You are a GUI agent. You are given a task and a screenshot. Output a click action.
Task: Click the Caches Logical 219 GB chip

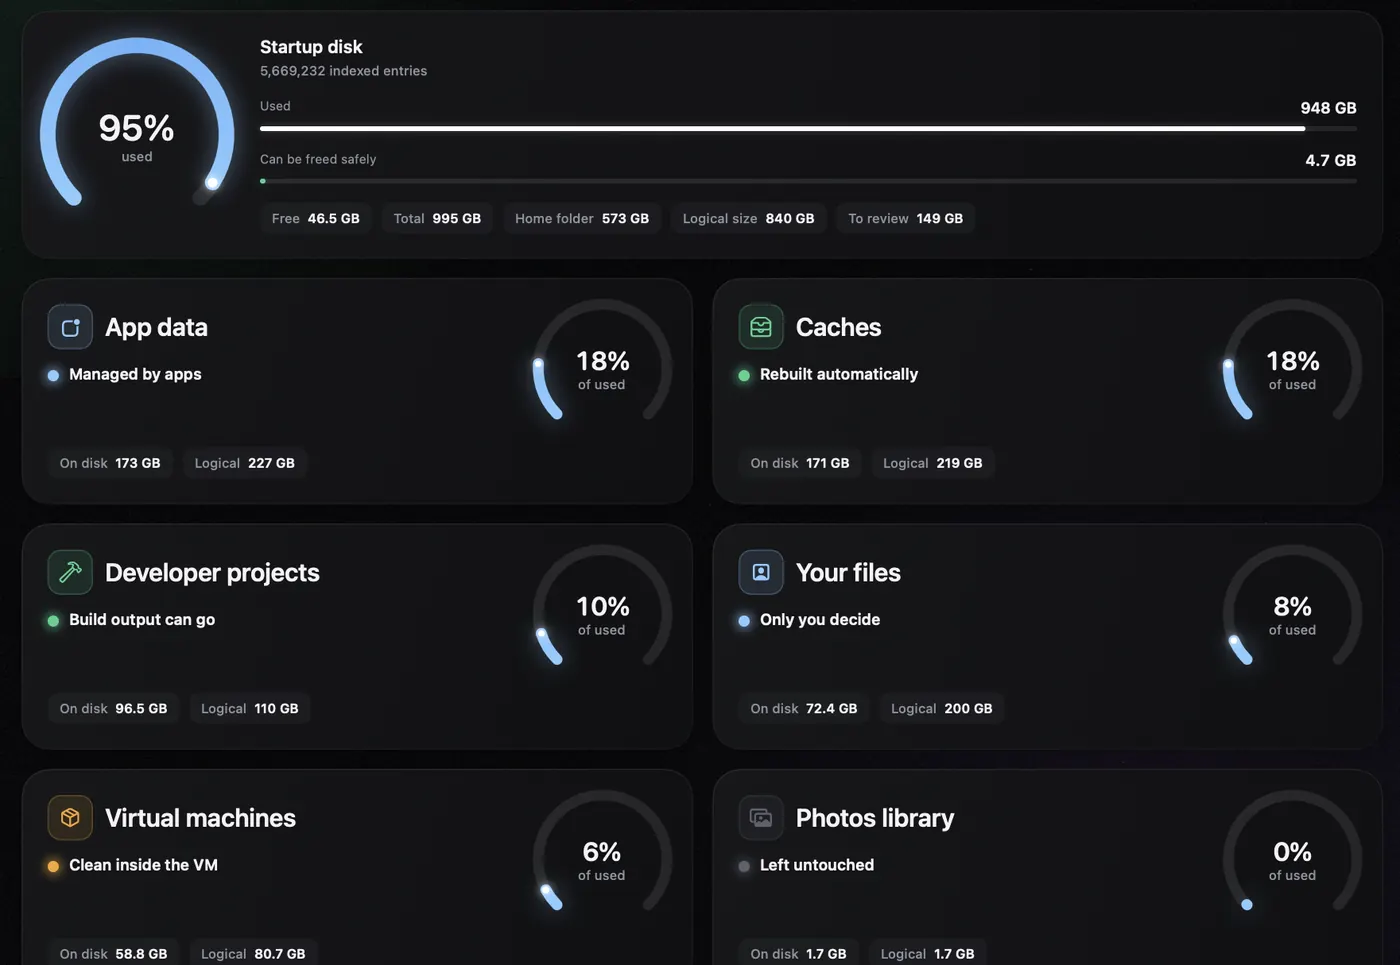click(x=933, y=463)
